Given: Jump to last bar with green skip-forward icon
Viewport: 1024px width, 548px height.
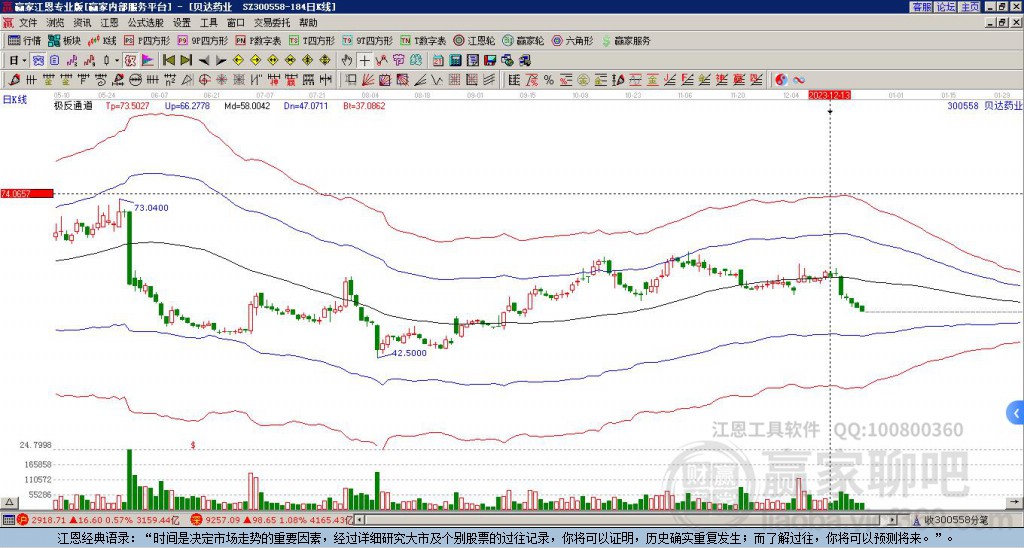Looking at the screenshot, I should click(x=186, y=61).
